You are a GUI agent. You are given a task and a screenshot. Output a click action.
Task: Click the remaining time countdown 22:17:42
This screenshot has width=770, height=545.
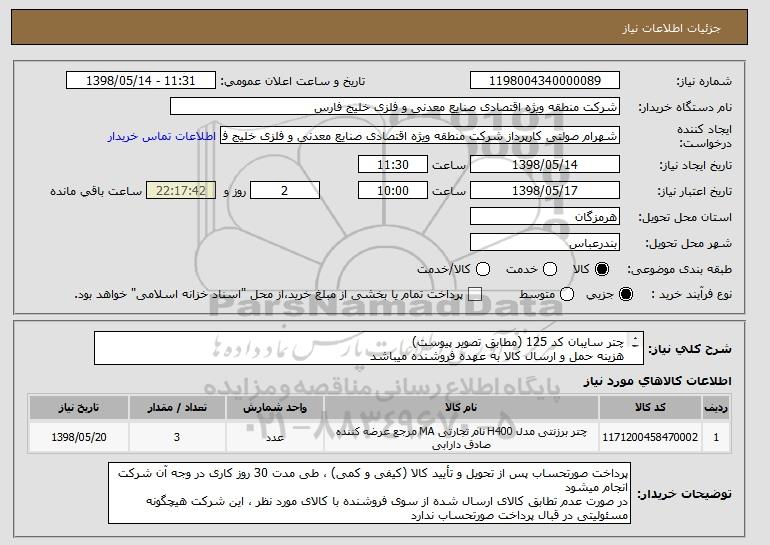point(181,191)
